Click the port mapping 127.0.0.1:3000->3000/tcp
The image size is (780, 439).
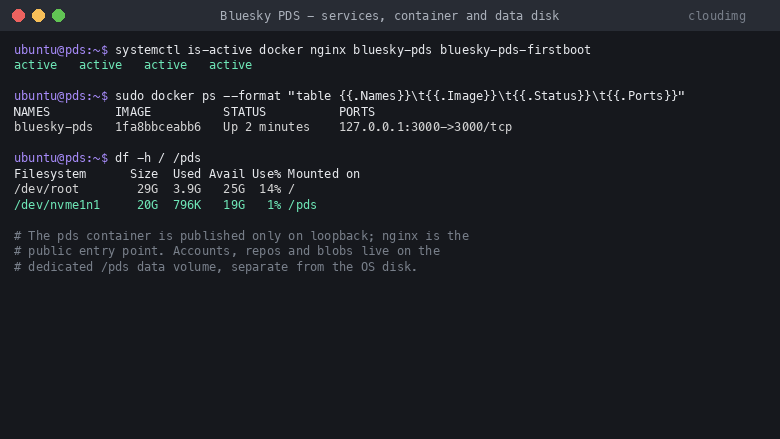click(425, 127)
